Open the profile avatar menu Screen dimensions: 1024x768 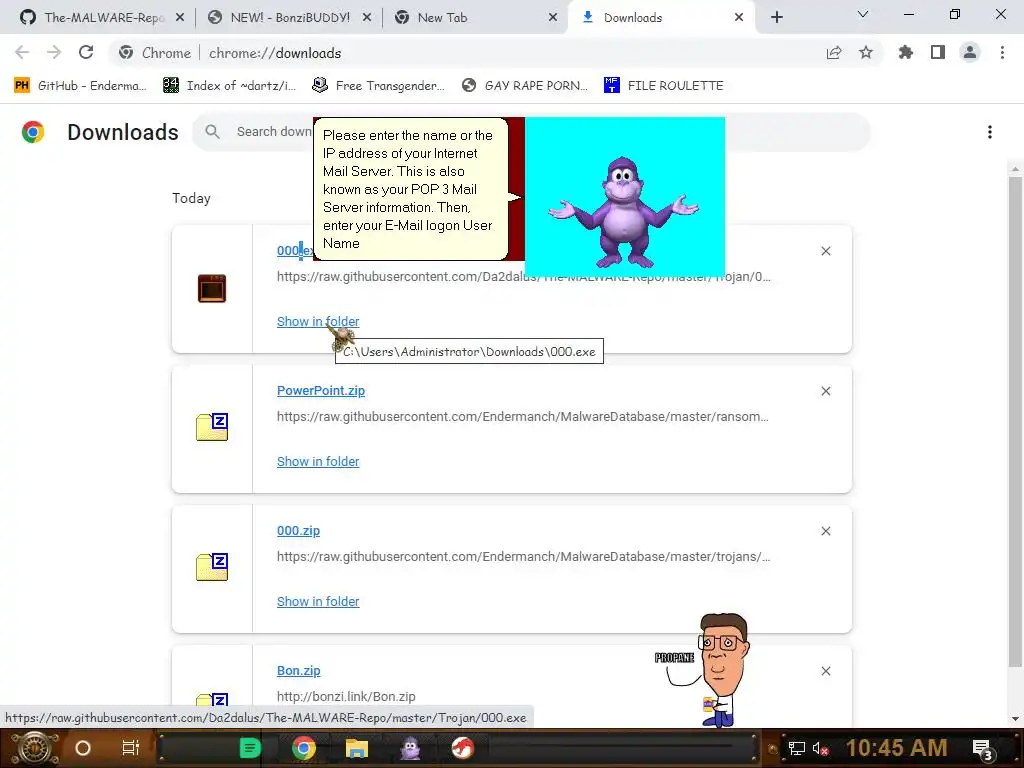click(x=970, y=53)
